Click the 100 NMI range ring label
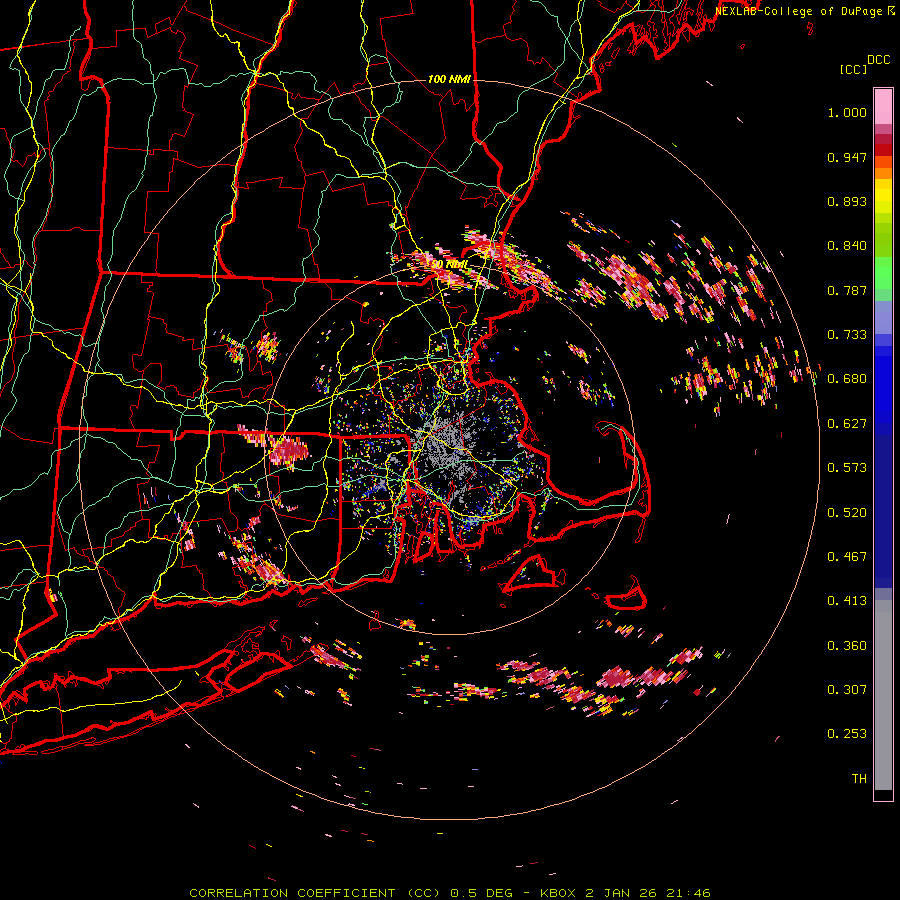The image size is (900, 900). coord(449,79)
